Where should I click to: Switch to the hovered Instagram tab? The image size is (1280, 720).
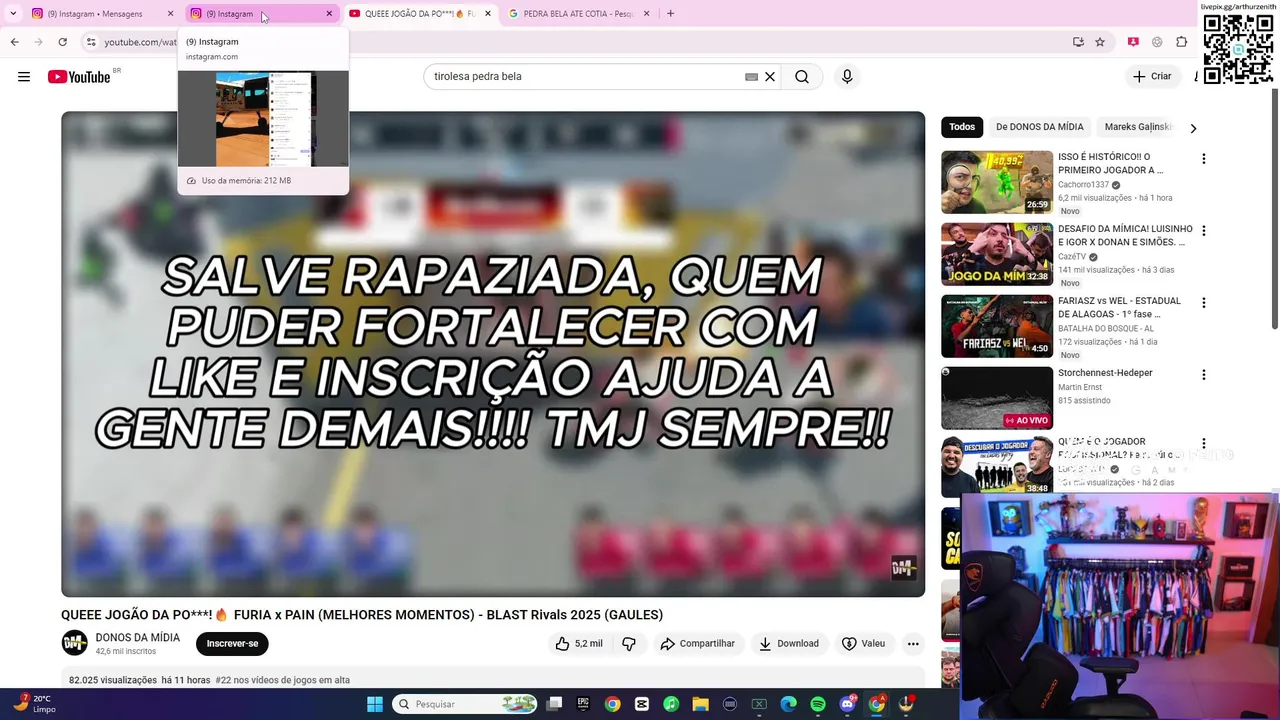(261, 14)
